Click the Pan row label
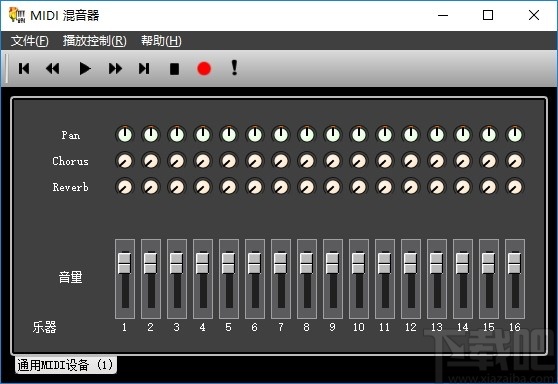 coord(70,135)
